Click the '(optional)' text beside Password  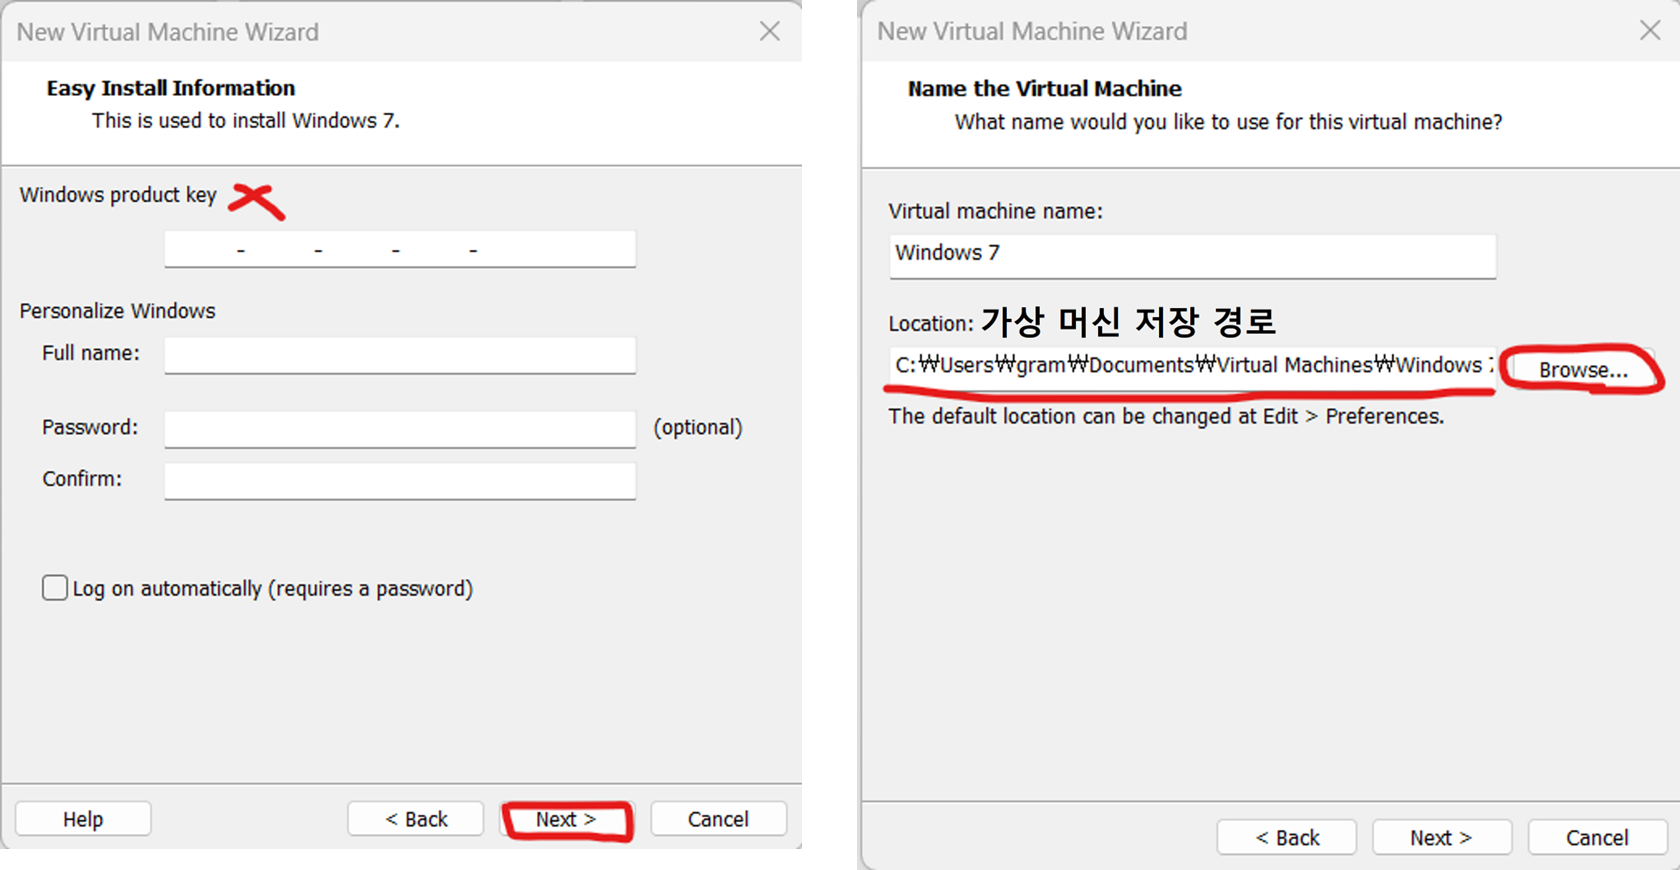(698, 428)
